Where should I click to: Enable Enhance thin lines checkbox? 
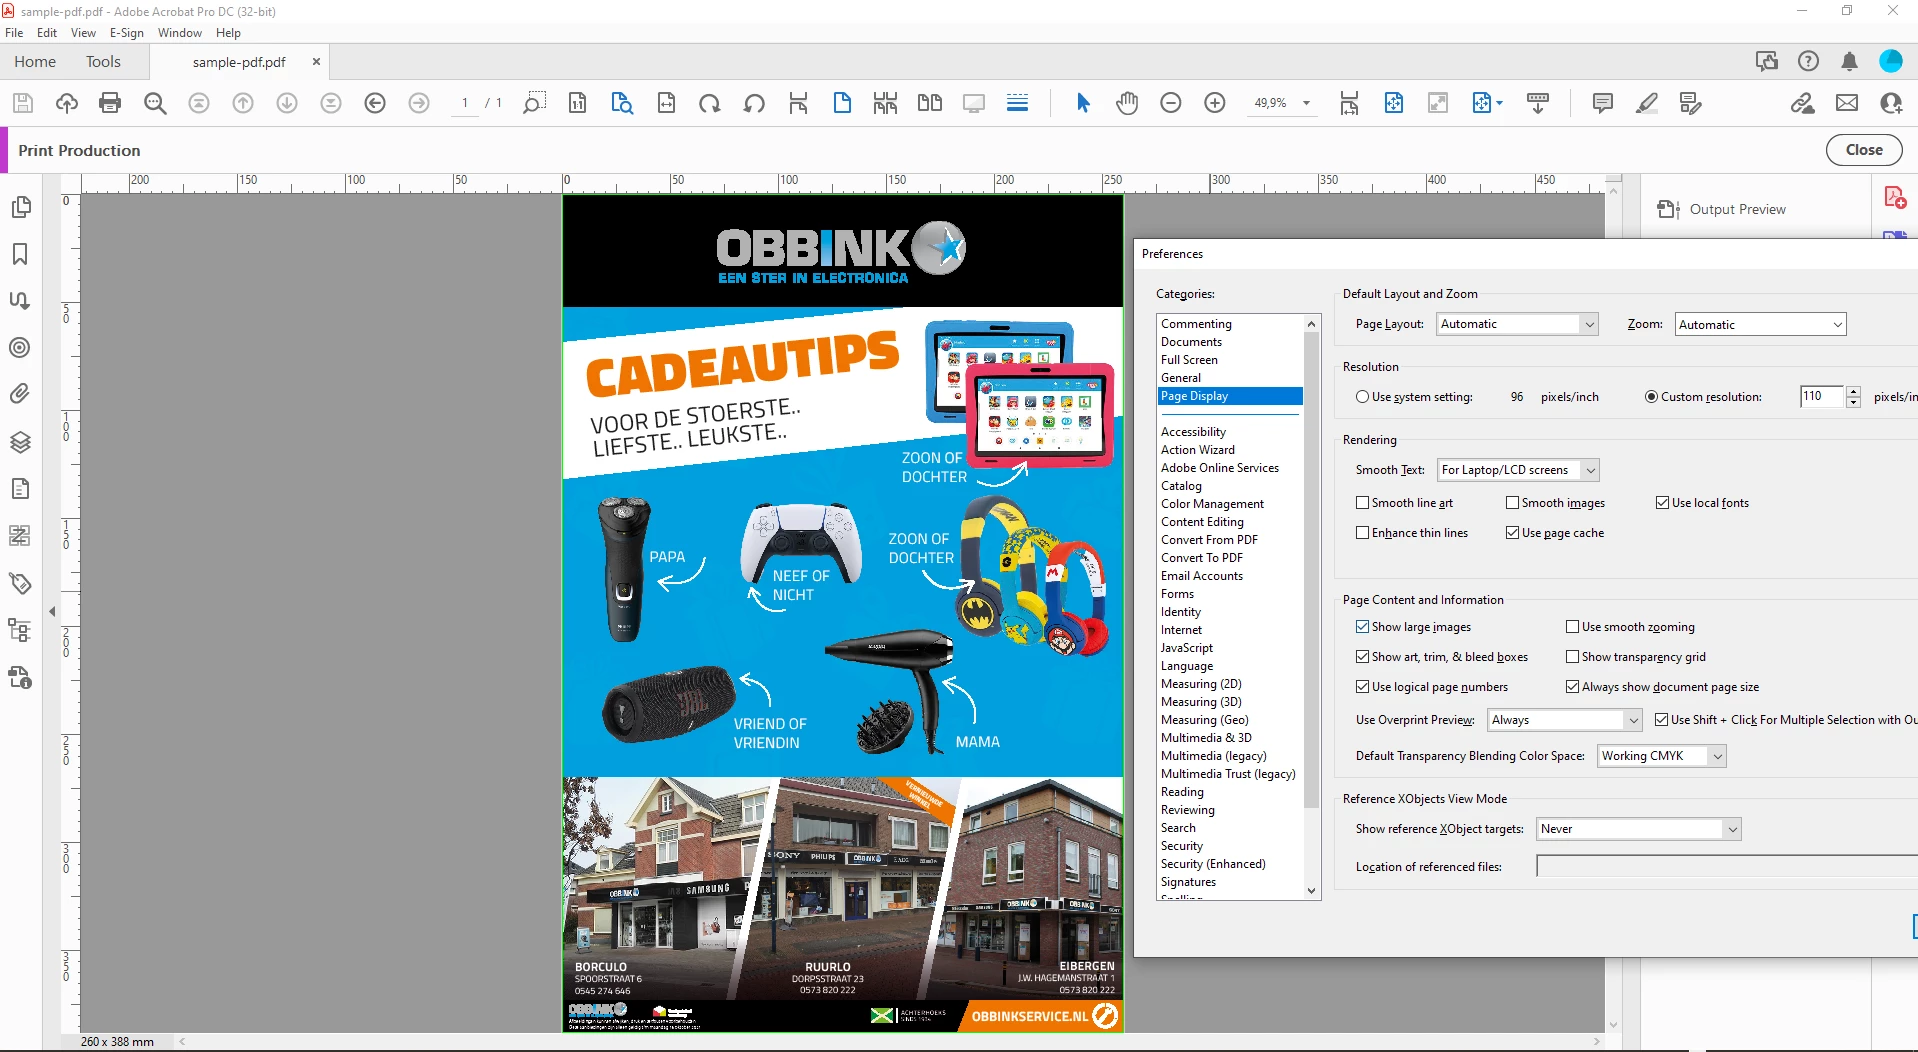point(1362,533)
